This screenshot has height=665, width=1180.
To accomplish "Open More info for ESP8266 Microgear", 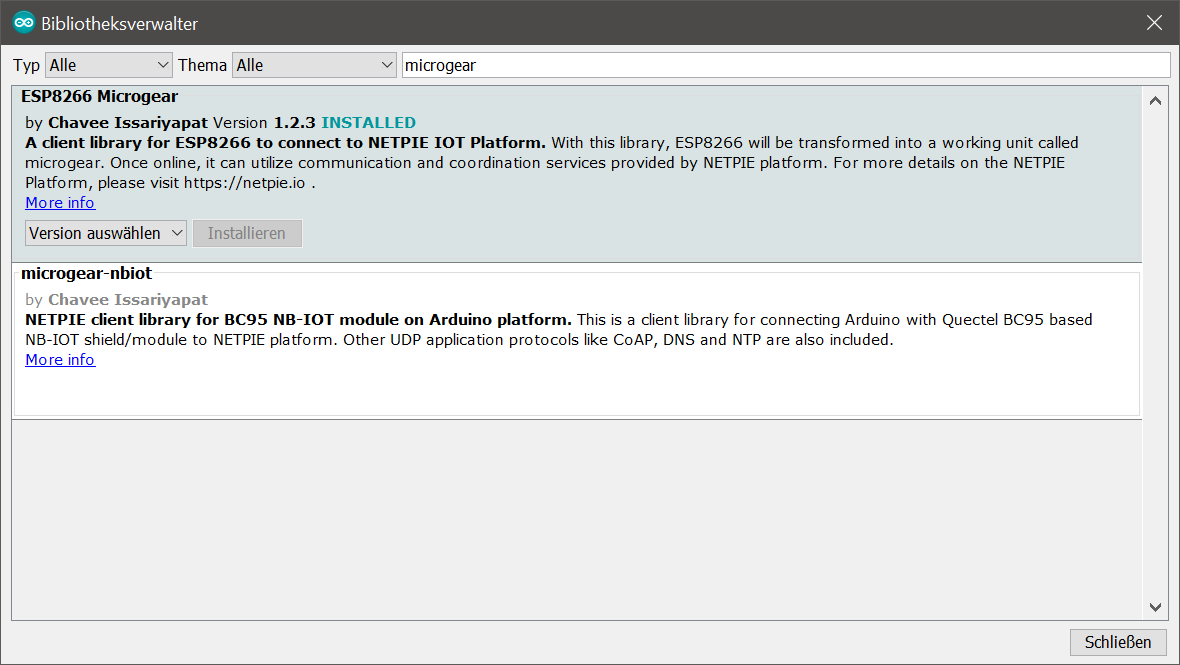I will coord(60,203).
